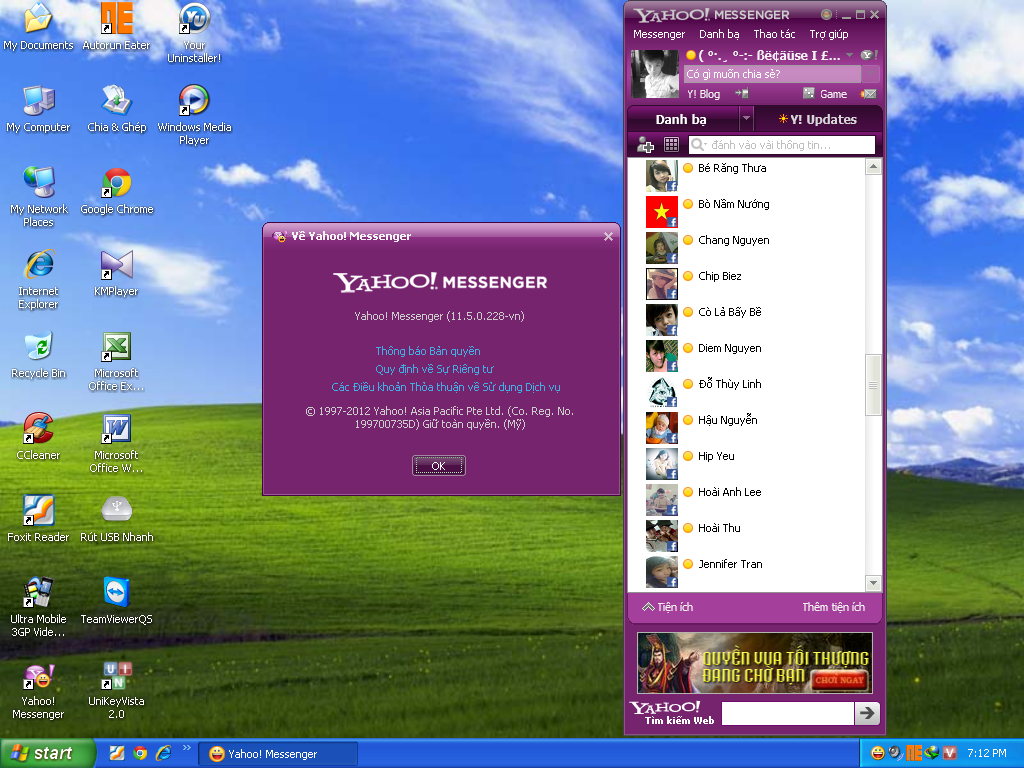Click the contact list scrollbar down arrow
The height and width of the screenshot is (768, 1024).
point(872,583)
